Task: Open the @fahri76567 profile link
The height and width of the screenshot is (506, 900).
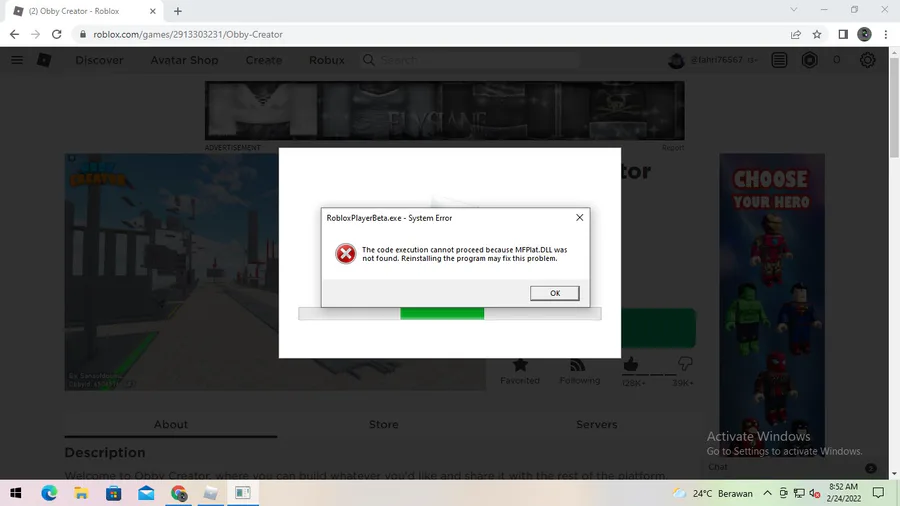Action: click(716, 60)
